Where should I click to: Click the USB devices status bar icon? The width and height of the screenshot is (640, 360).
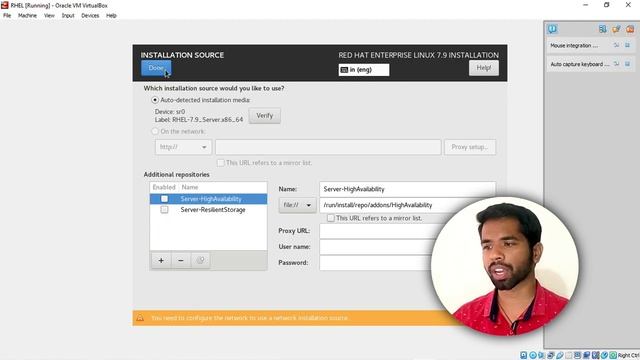[x=560, y=355]
